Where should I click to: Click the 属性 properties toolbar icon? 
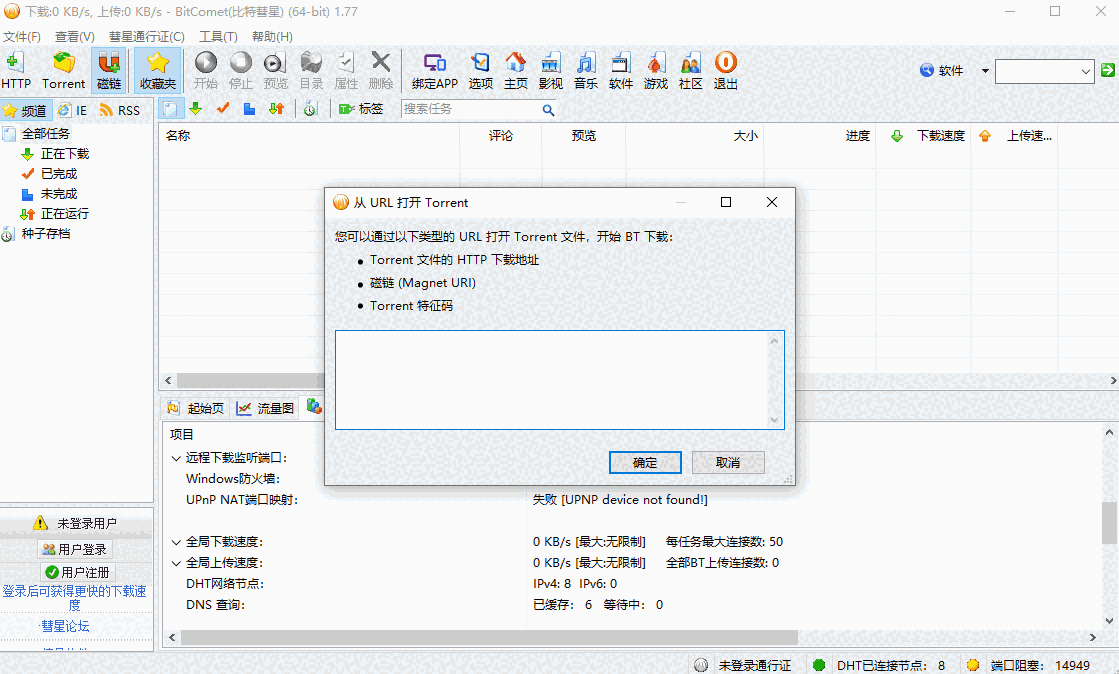(x=346, y=70)
